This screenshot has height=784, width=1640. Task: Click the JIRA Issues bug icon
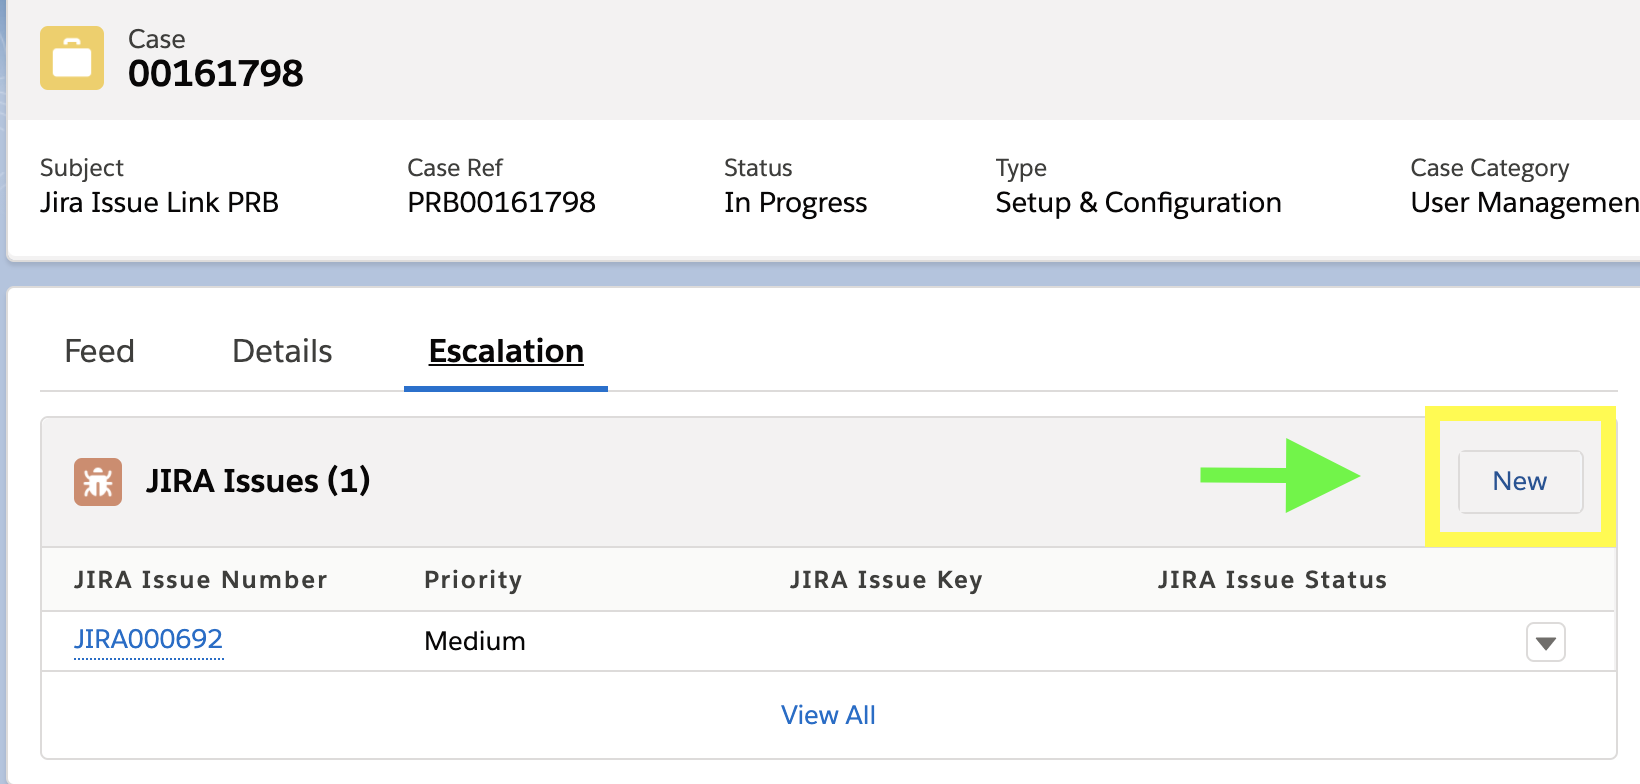point(98,482)
